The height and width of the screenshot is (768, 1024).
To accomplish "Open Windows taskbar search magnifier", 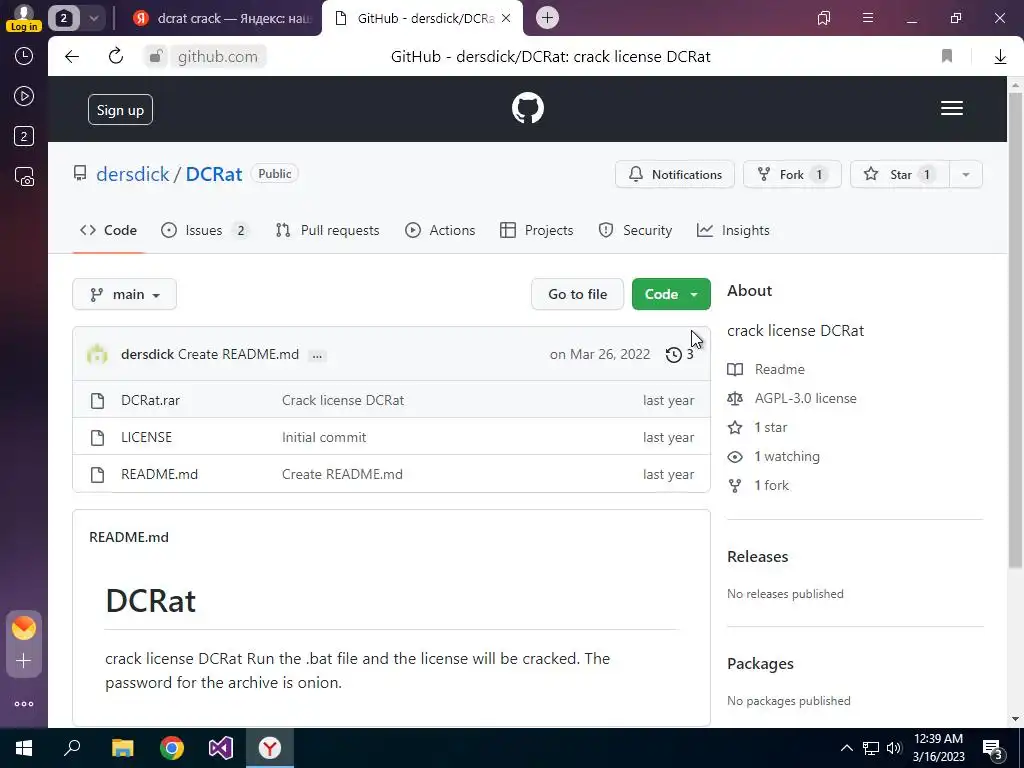I will click(x=72, y=748).
